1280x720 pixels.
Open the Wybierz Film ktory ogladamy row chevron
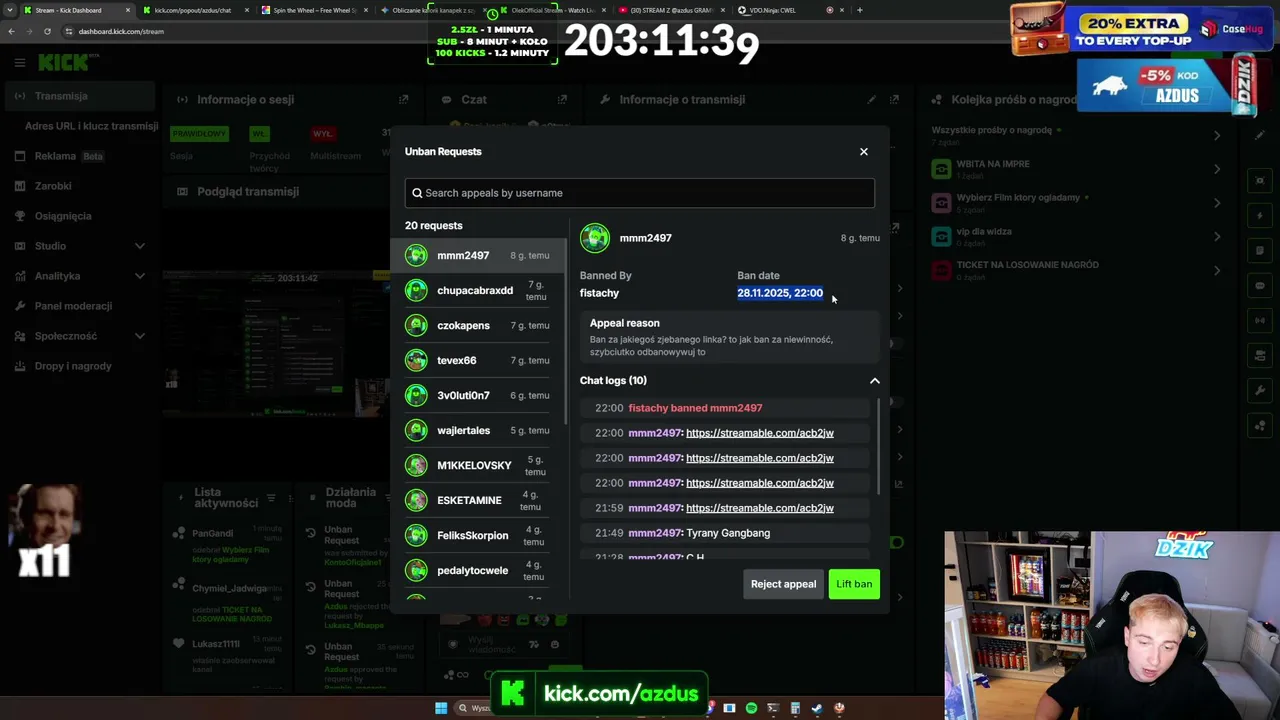[1217, 203]
